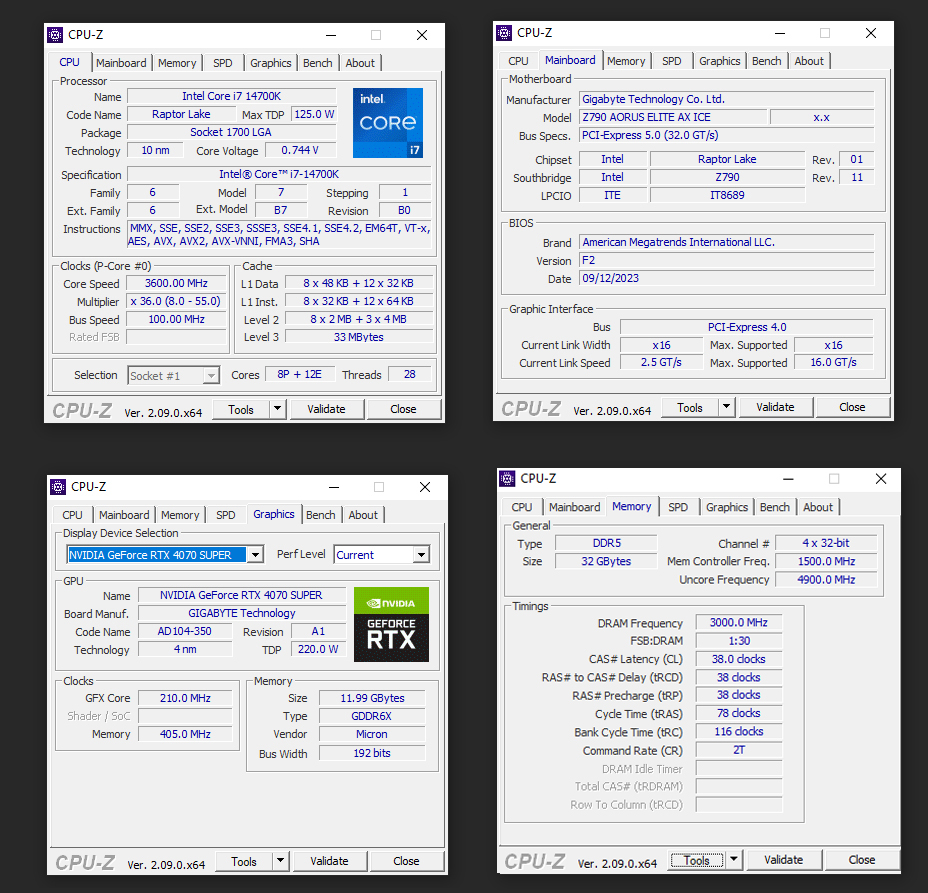
Task: Expand Tools dropdown arrow in Memory window
Action: [x=734, y=859]
